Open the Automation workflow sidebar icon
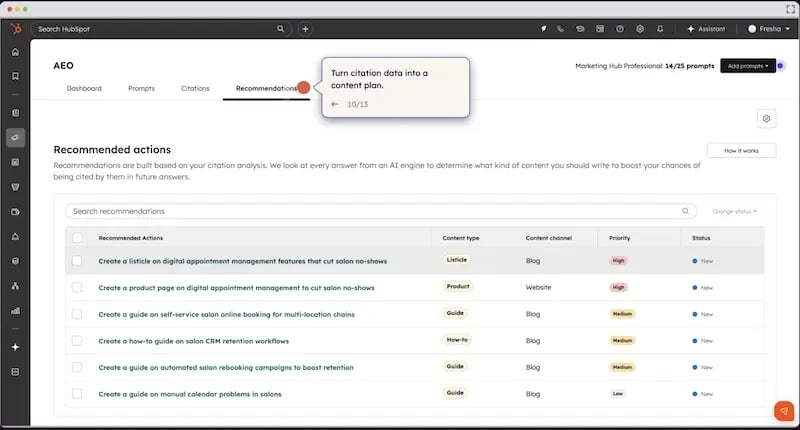The height and width of the screenshot is (430, 800). coord(15,286)
